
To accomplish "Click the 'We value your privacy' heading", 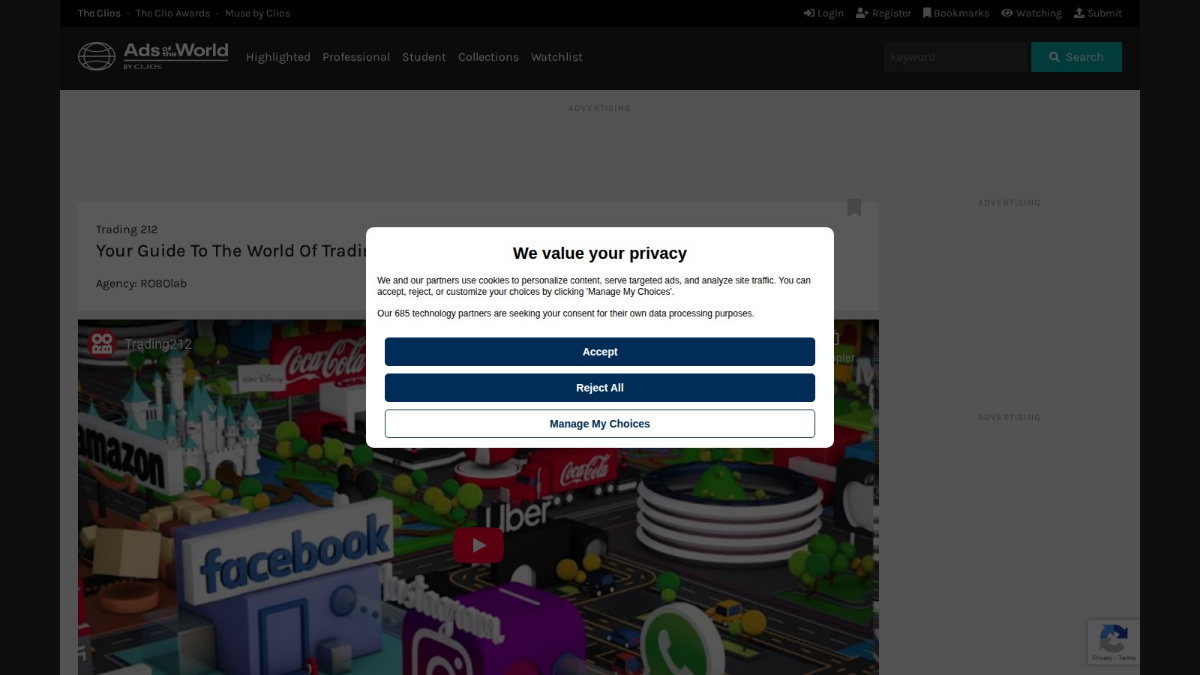I will click(600, 253).
